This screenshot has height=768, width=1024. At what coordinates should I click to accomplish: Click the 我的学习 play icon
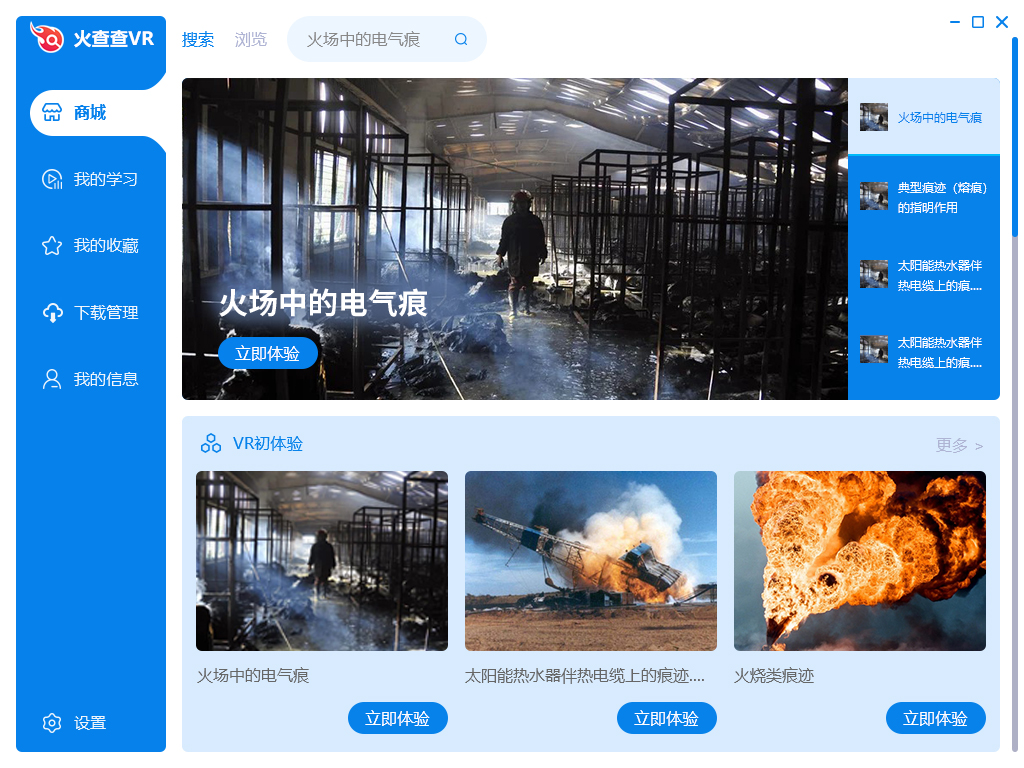(52, 179)
